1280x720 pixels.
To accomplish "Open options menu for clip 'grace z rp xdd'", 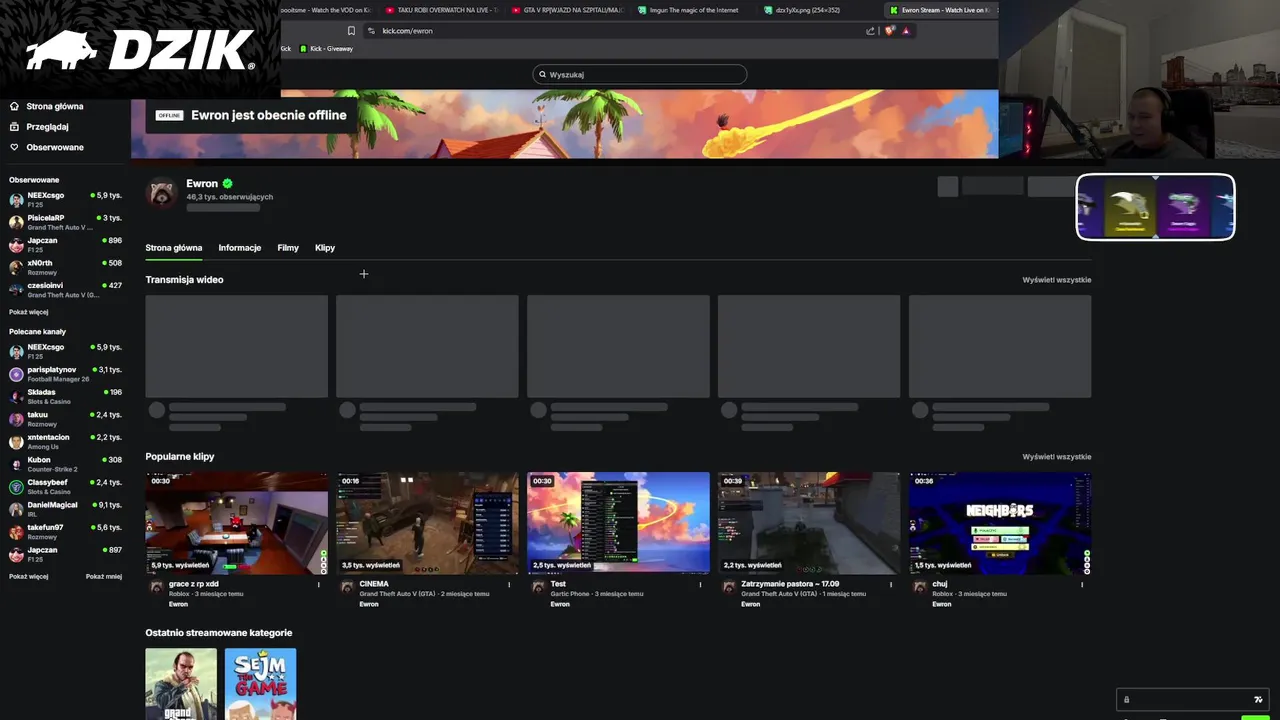I will point(319,584).
